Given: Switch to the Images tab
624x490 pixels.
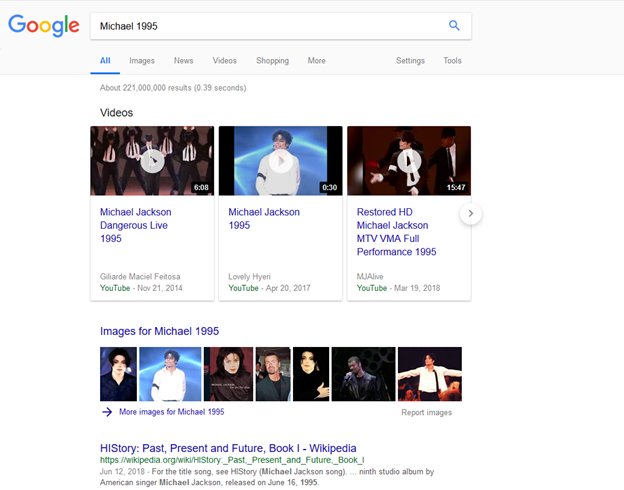Looking at the screenshot, I should (142, 61).
